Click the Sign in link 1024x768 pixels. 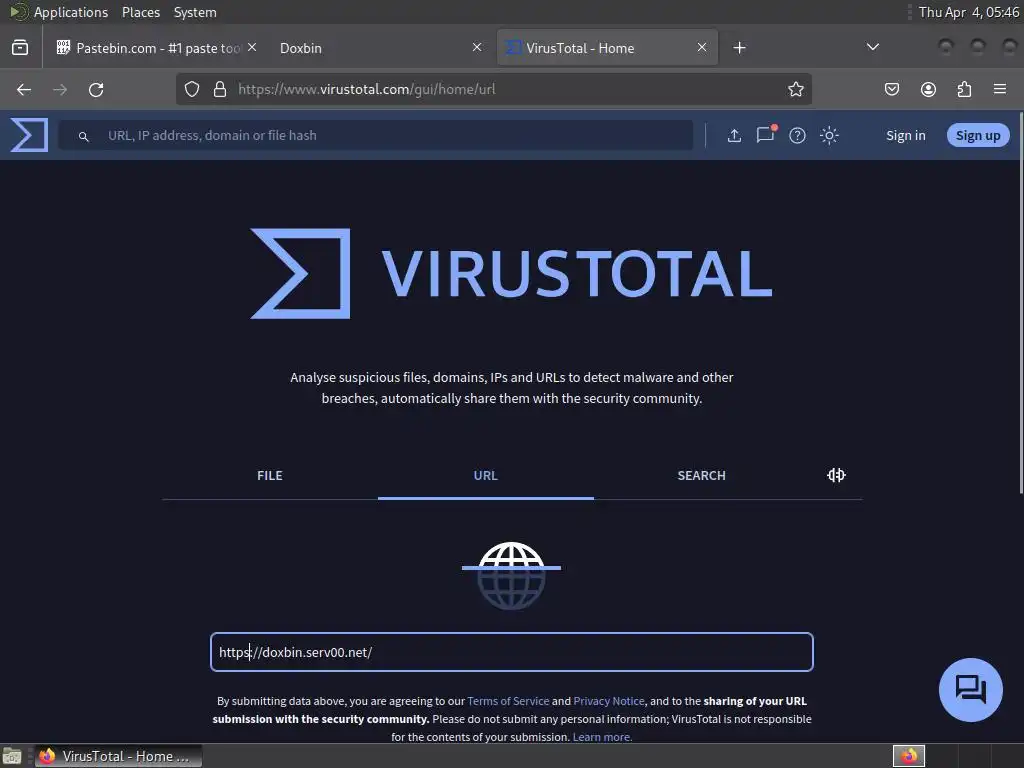(906, 135)
